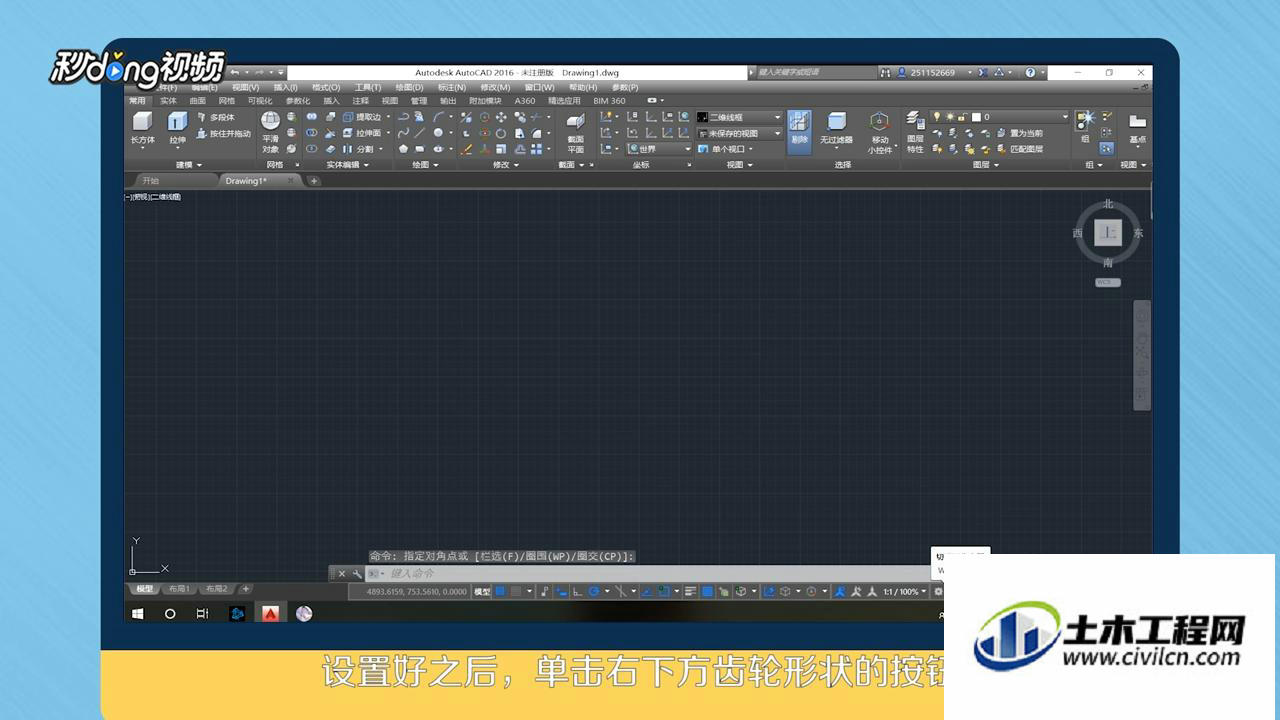Click the AutoCAD taskbar icon
This screenshot has width=1280, height=720.
(270, 613)
